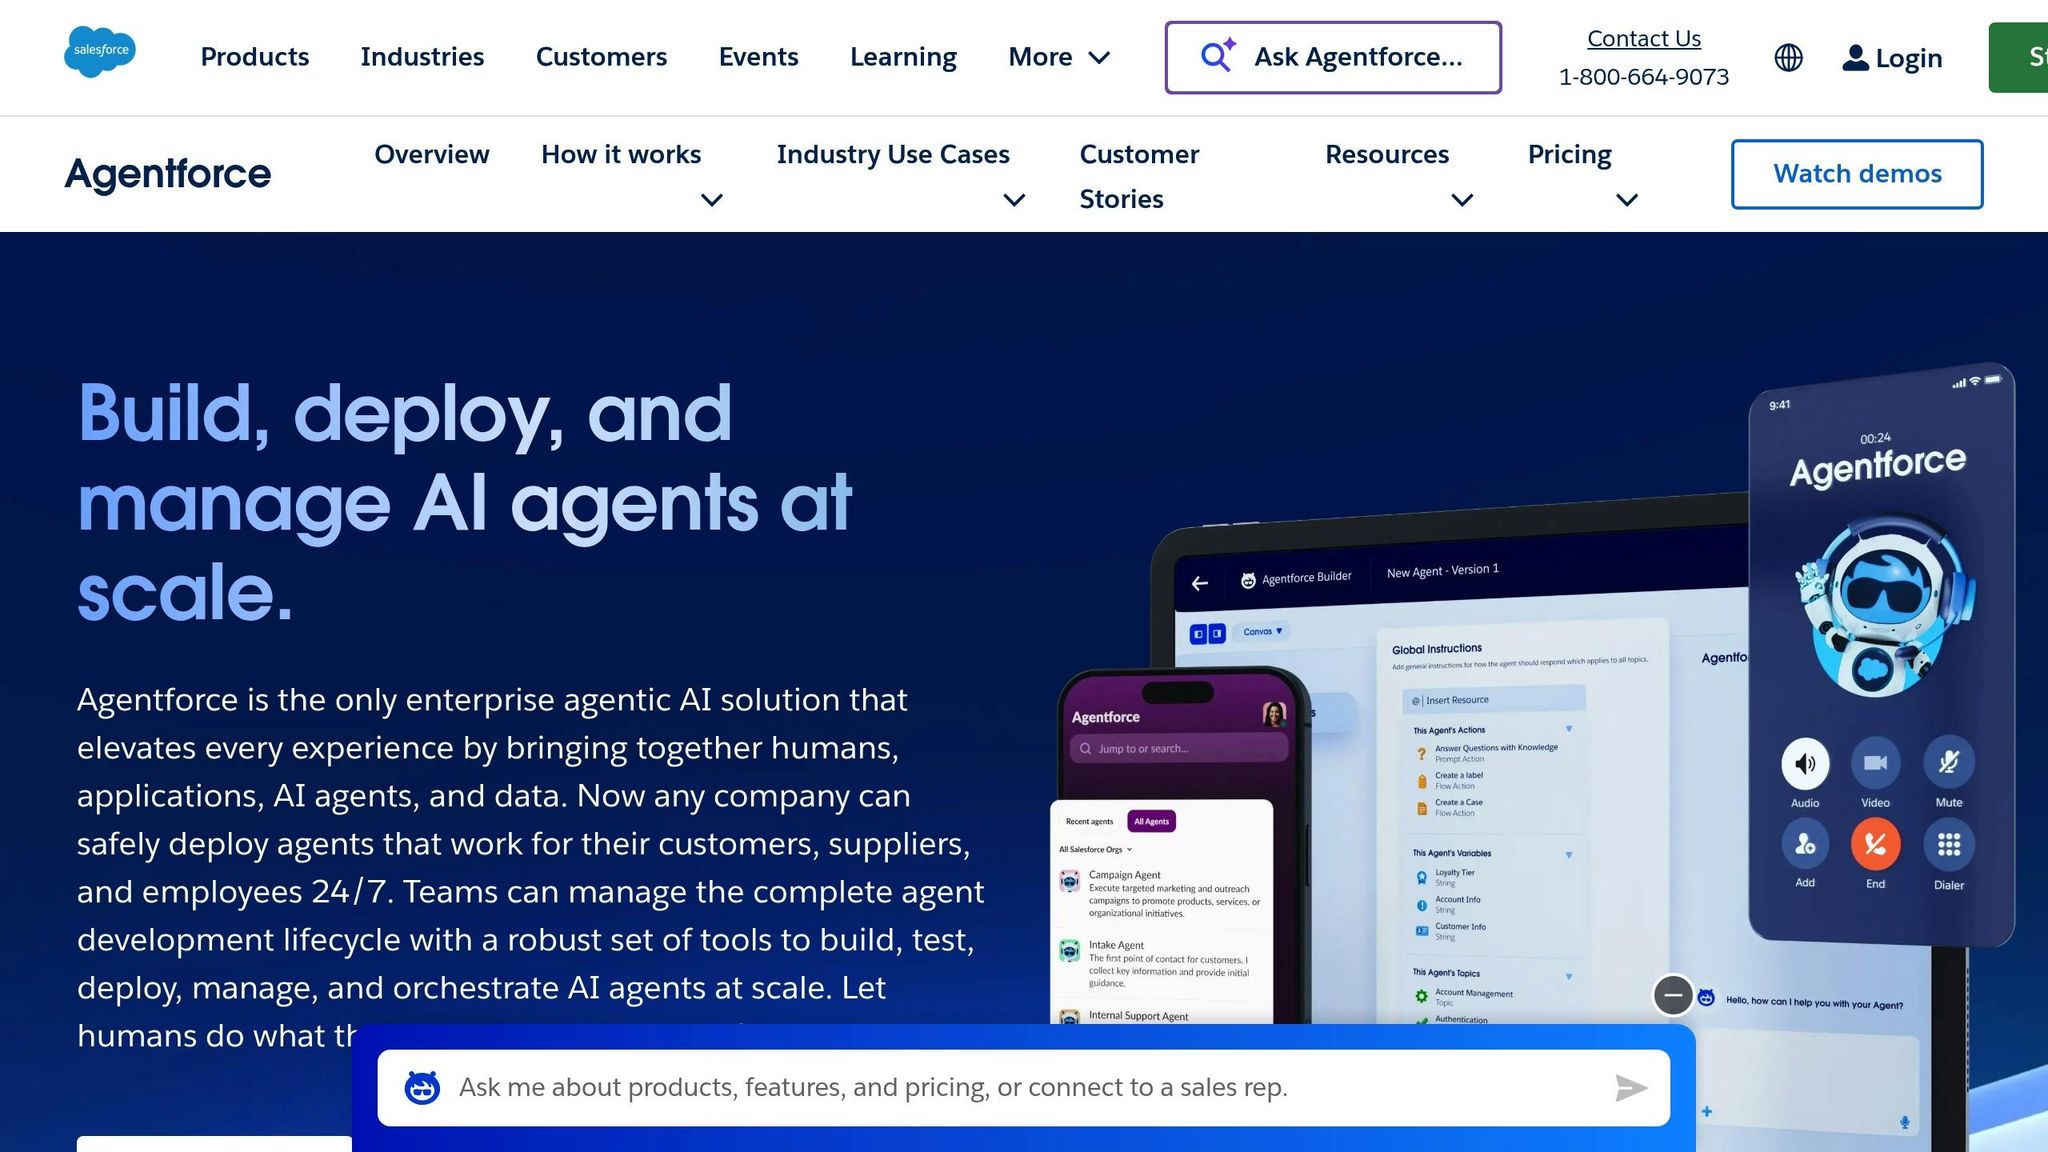This screenshot has width=2048, height=1152.
Task: Click the Insert Resource field
Action: [x=1494, y=699]
